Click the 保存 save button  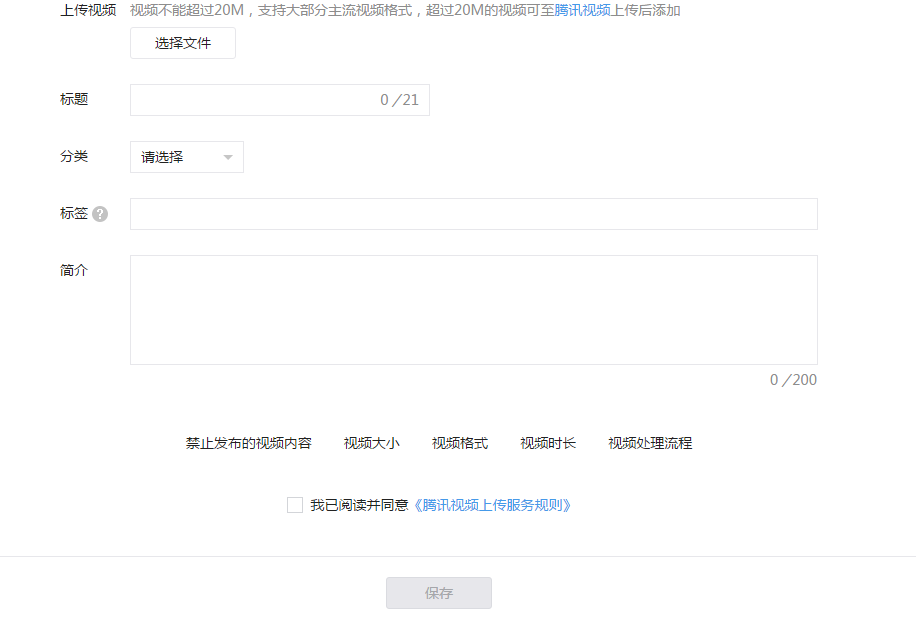tap(438, 592)
